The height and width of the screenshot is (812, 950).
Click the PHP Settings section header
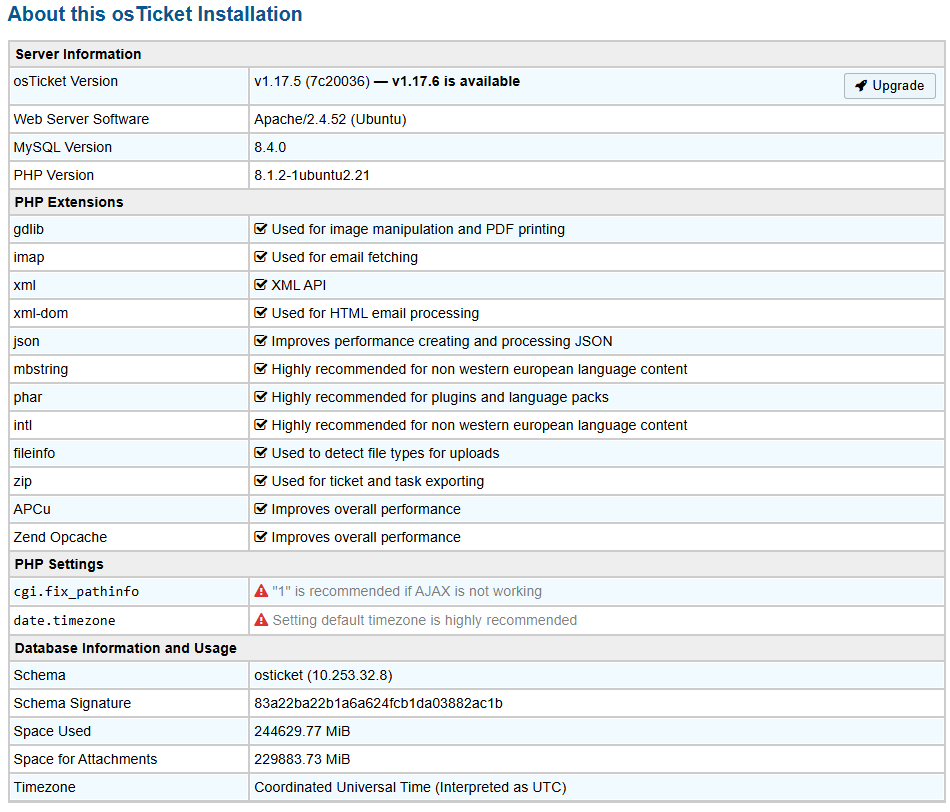[x=59, y=564]
